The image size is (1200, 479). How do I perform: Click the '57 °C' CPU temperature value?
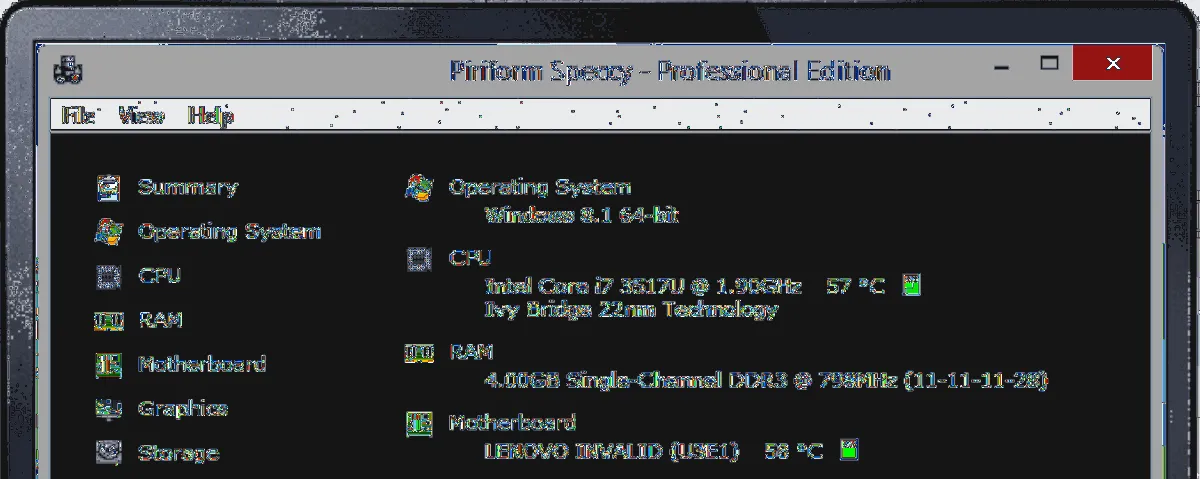856,286
